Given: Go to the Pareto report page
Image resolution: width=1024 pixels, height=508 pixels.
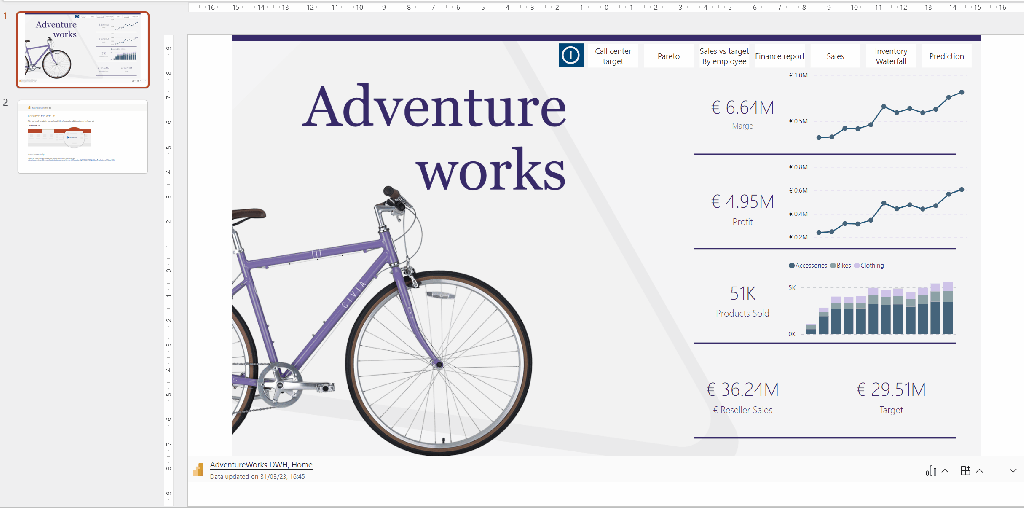Looking at the screenshot, I should click(669, 56).
